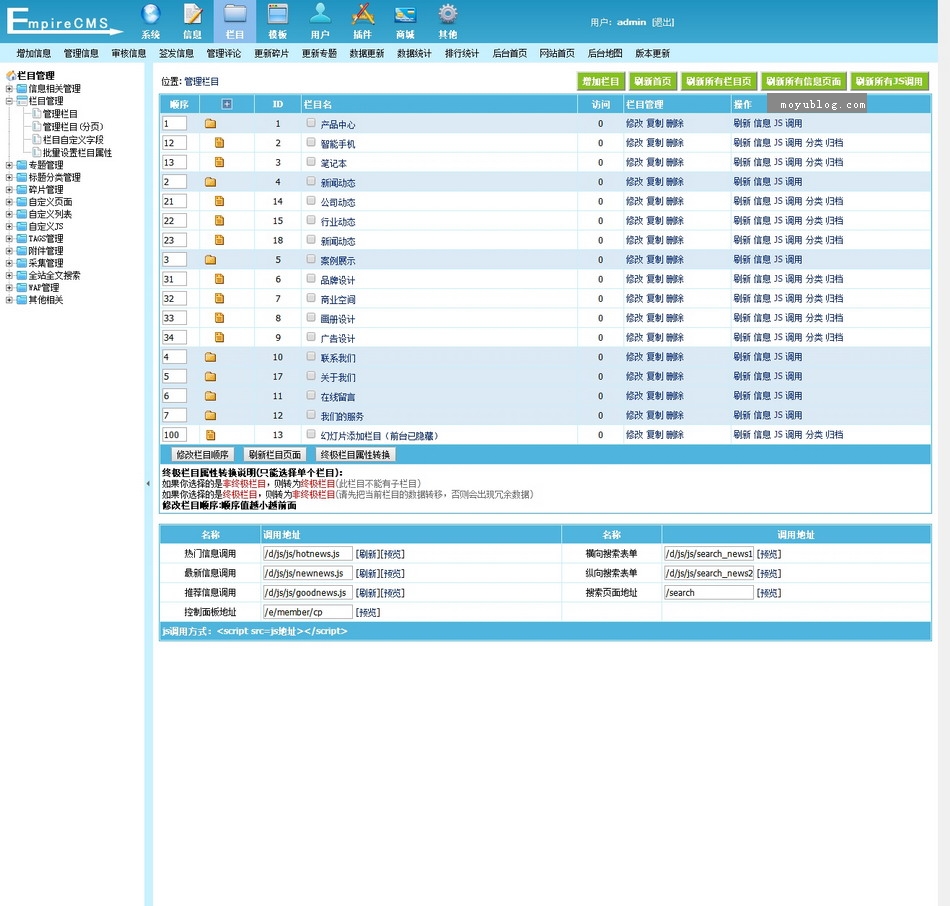Click the folder icon in 我们的服务 row
This screenshot has width=950, height=906.
(x=210, y=415)
